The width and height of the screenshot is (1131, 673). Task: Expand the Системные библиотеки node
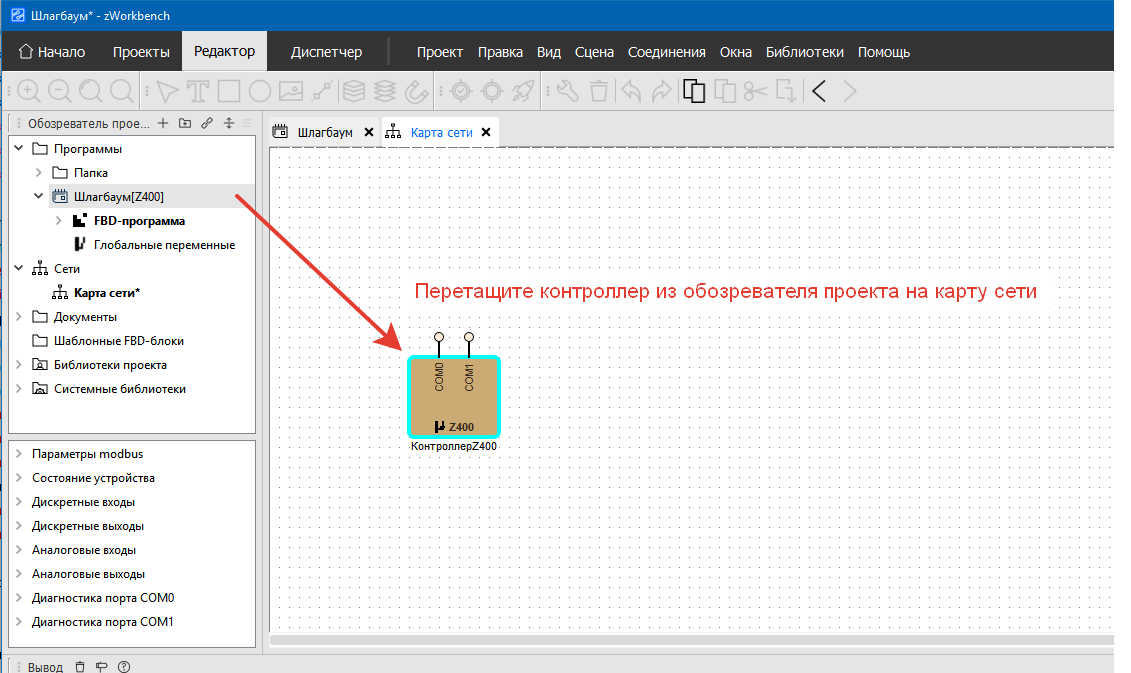point(19,389)
